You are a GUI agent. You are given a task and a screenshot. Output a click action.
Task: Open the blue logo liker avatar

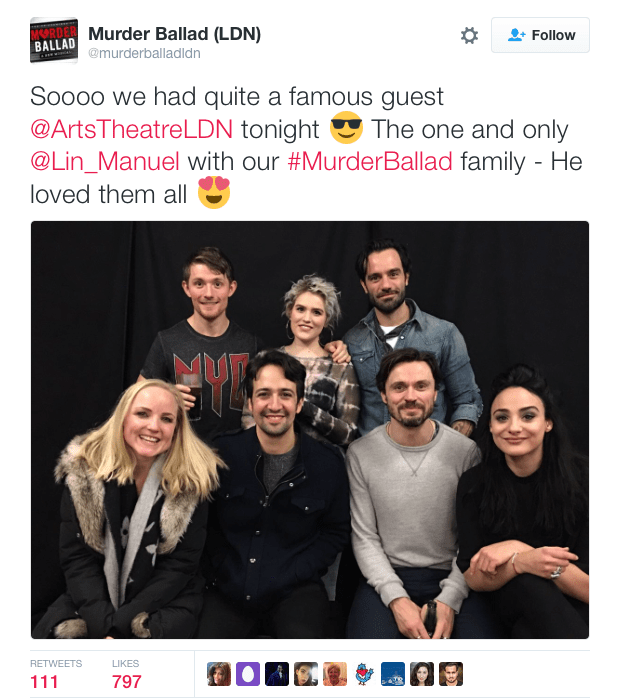click(x=393, y=674)
